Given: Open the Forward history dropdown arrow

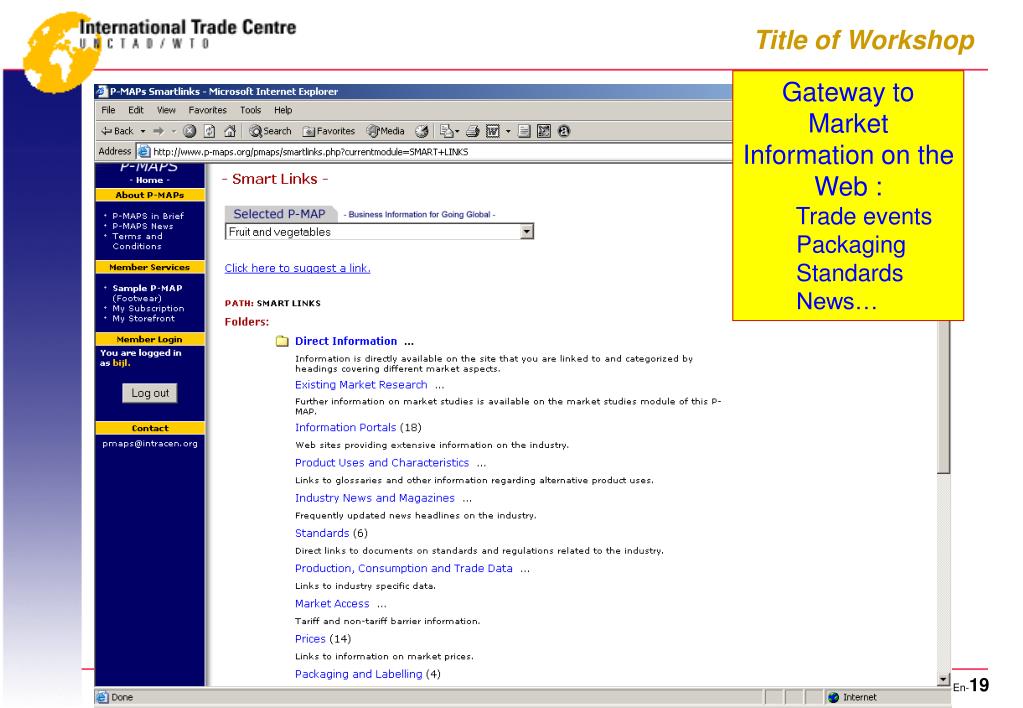Looking at the screenshot, I should [x=174, y=131].
